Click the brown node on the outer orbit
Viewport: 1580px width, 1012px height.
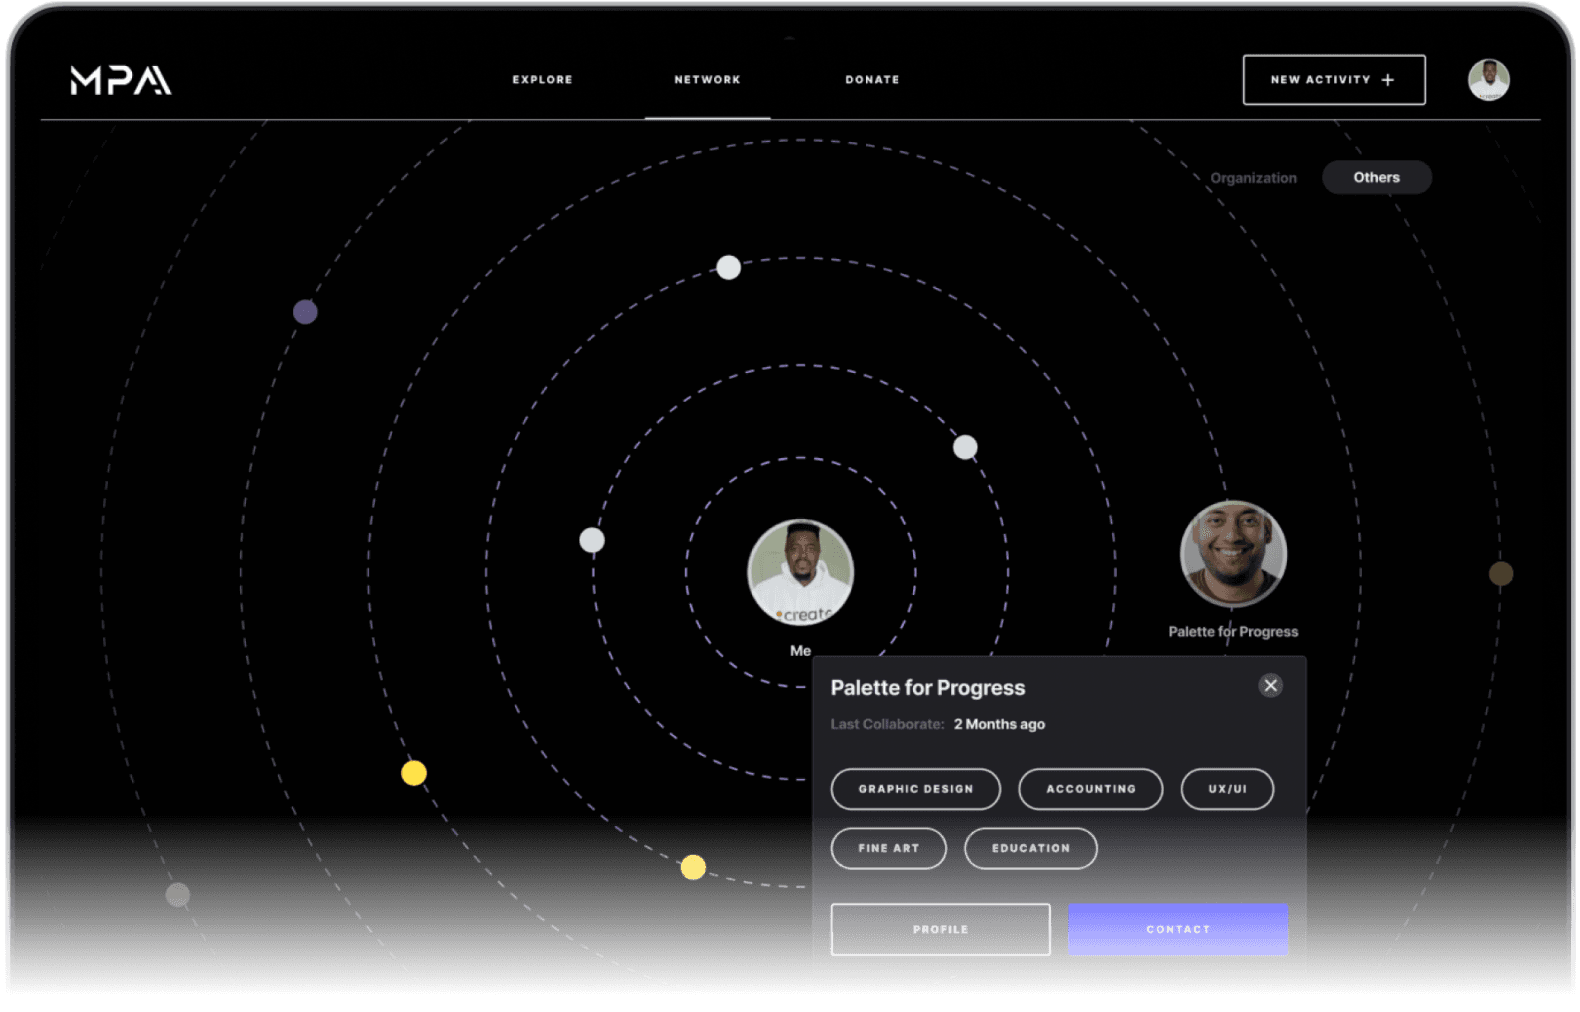[1501, 573]
